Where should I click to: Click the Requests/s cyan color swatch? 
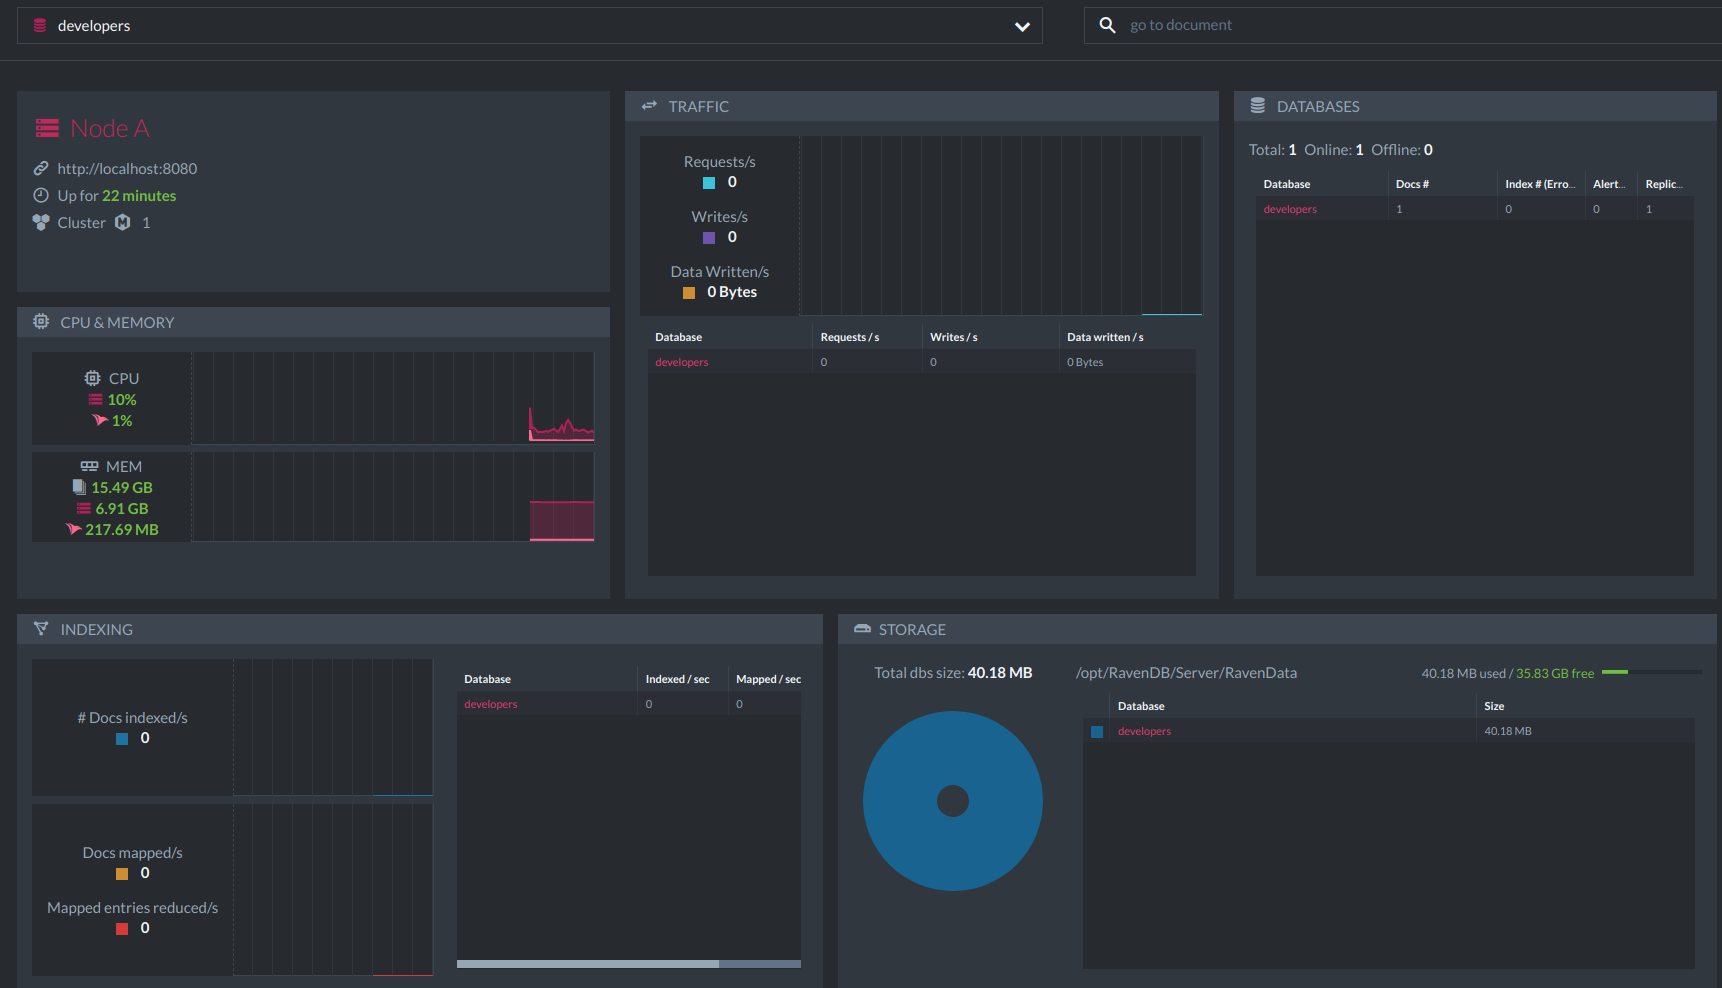[x=709, y=183]
